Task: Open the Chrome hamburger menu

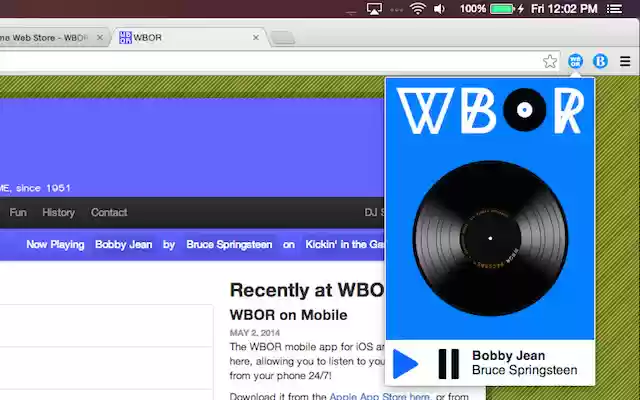Action: click(625, 61)
